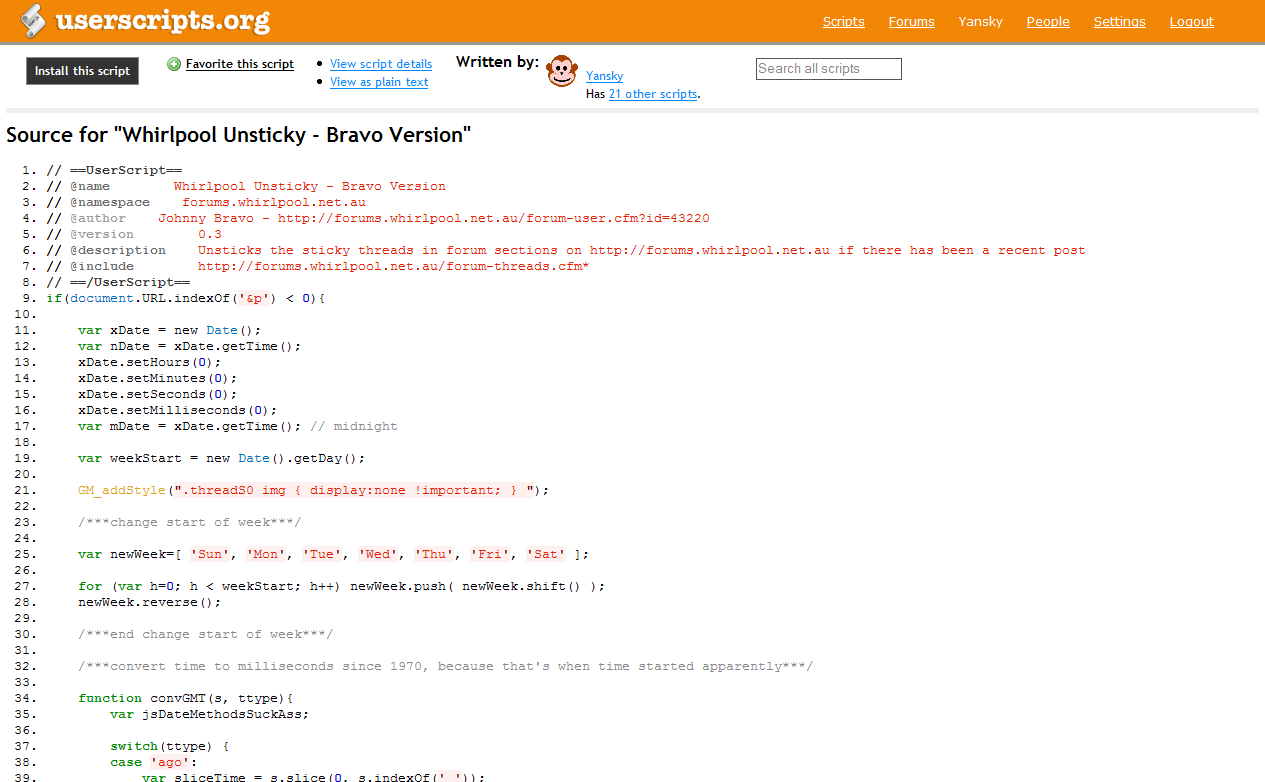Click the version value '0.3'
1265x782 pixels.
click(x=209, y=234)
